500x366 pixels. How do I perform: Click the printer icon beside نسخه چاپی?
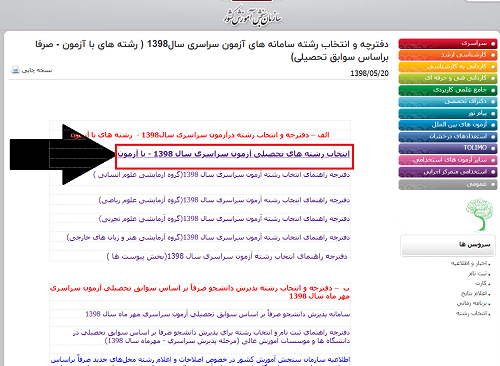(x=15, y=70)
